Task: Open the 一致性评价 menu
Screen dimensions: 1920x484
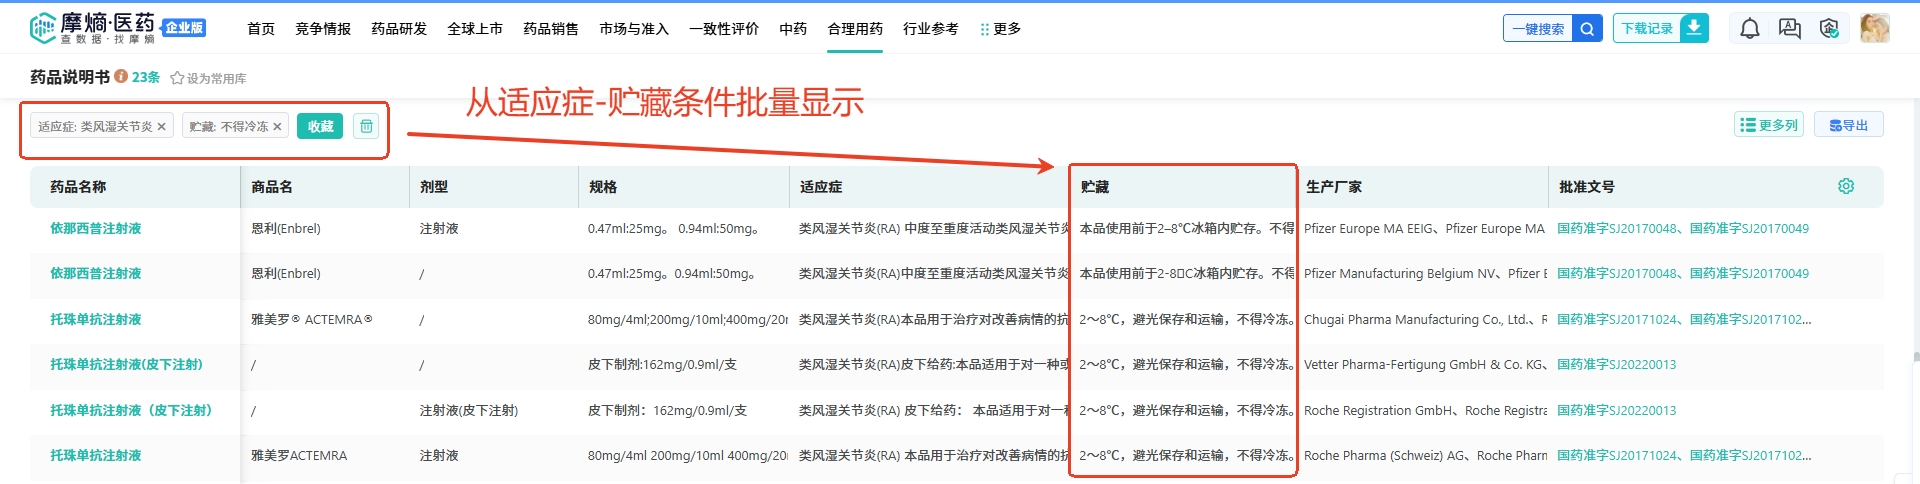Action: tap(724, 29)
